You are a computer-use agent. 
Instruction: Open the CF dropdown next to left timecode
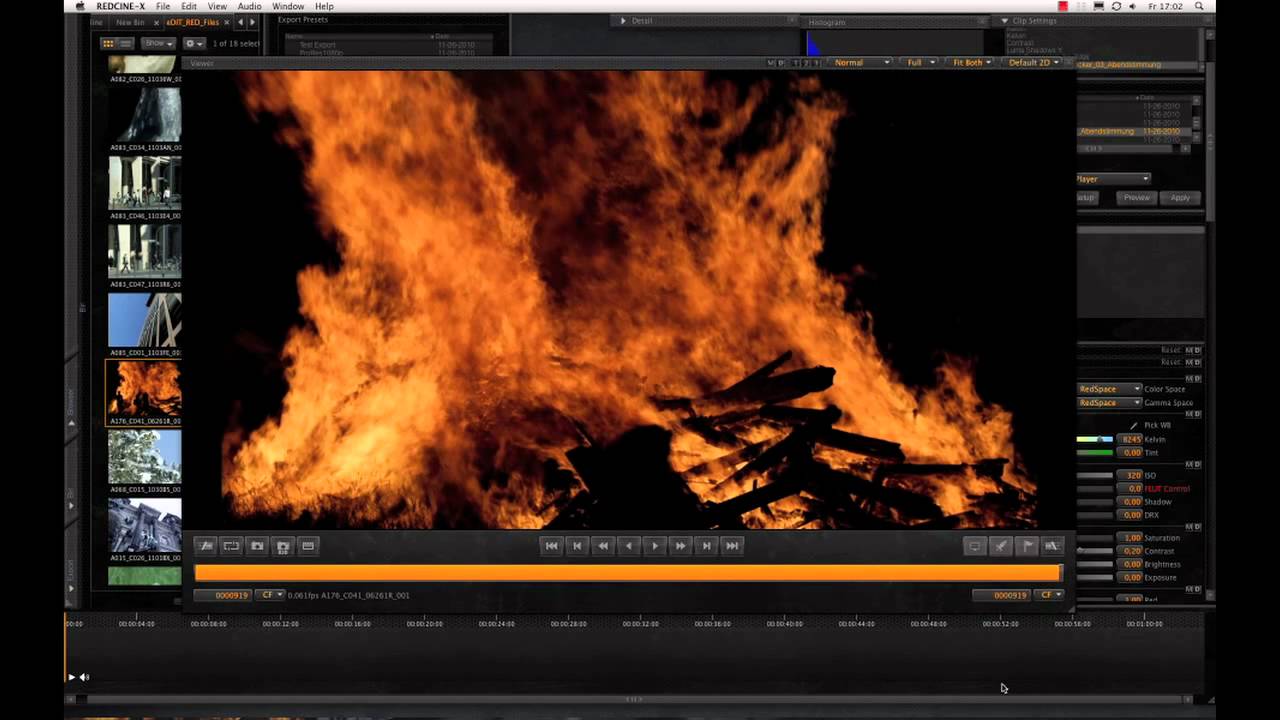pyautogui.click(x=271, y=595)
